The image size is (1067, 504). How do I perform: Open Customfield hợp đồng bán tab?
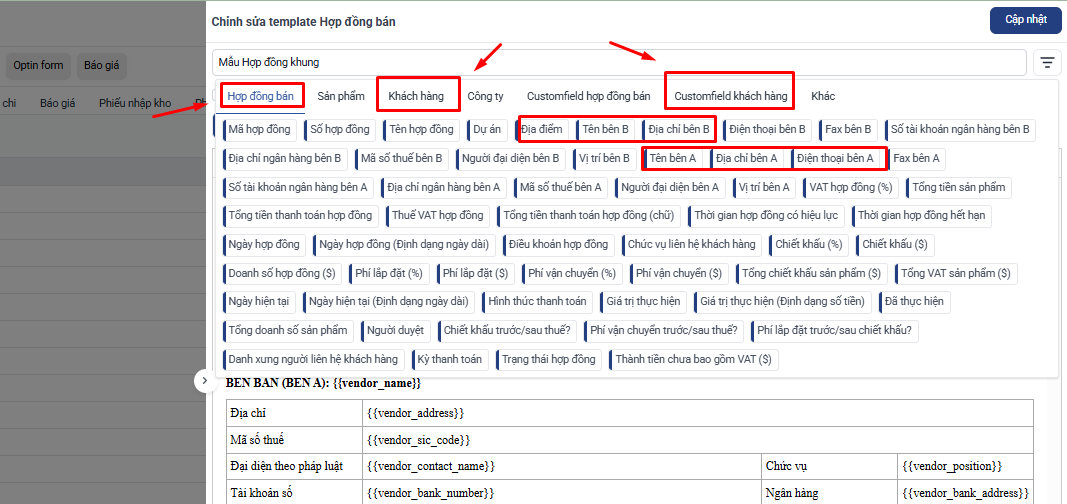pos(589,97)
